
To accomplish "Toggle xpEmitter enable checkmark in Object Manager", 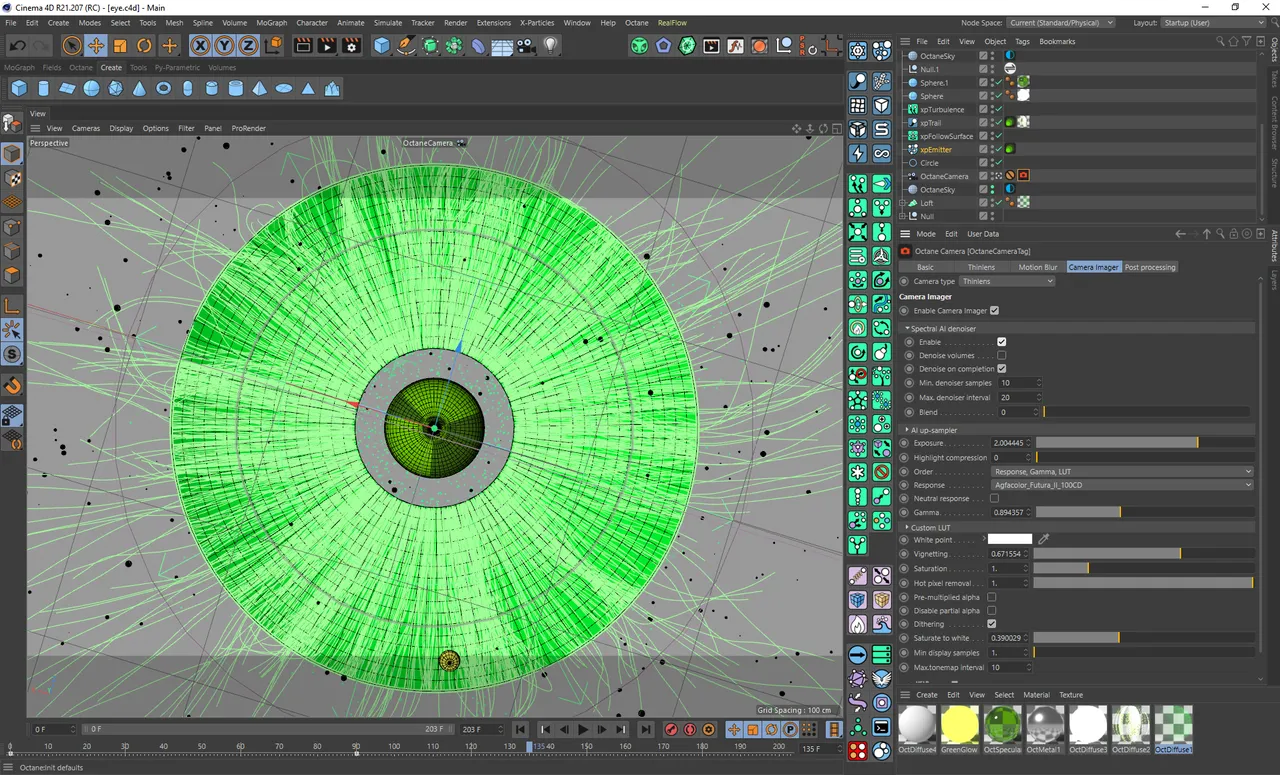I will (x=998, y=149).
